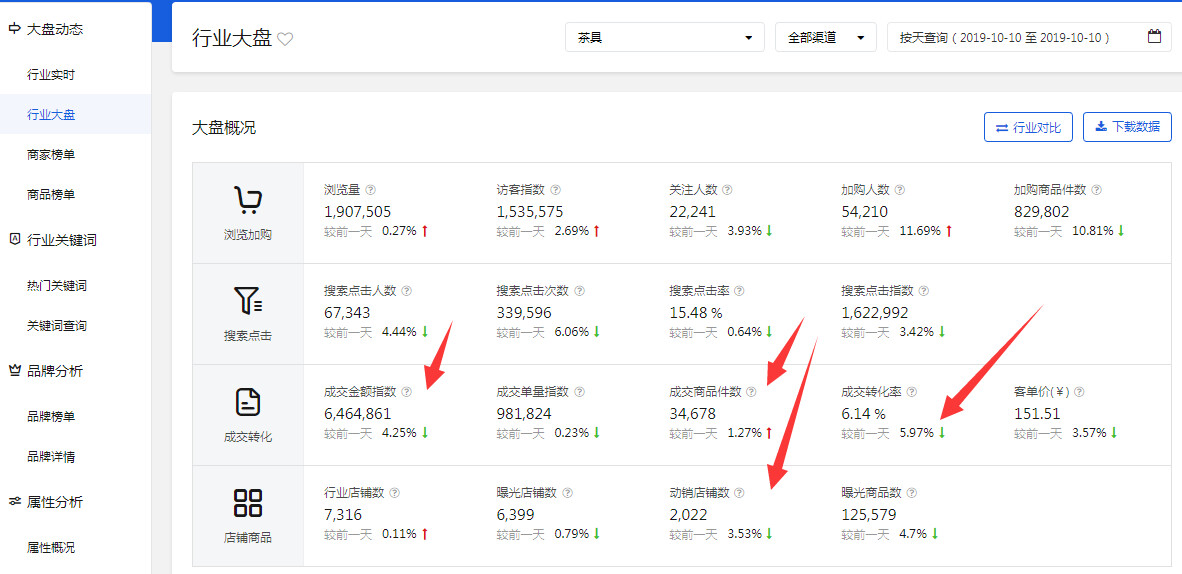Open the calendar icon in date query

[1154, 36]
